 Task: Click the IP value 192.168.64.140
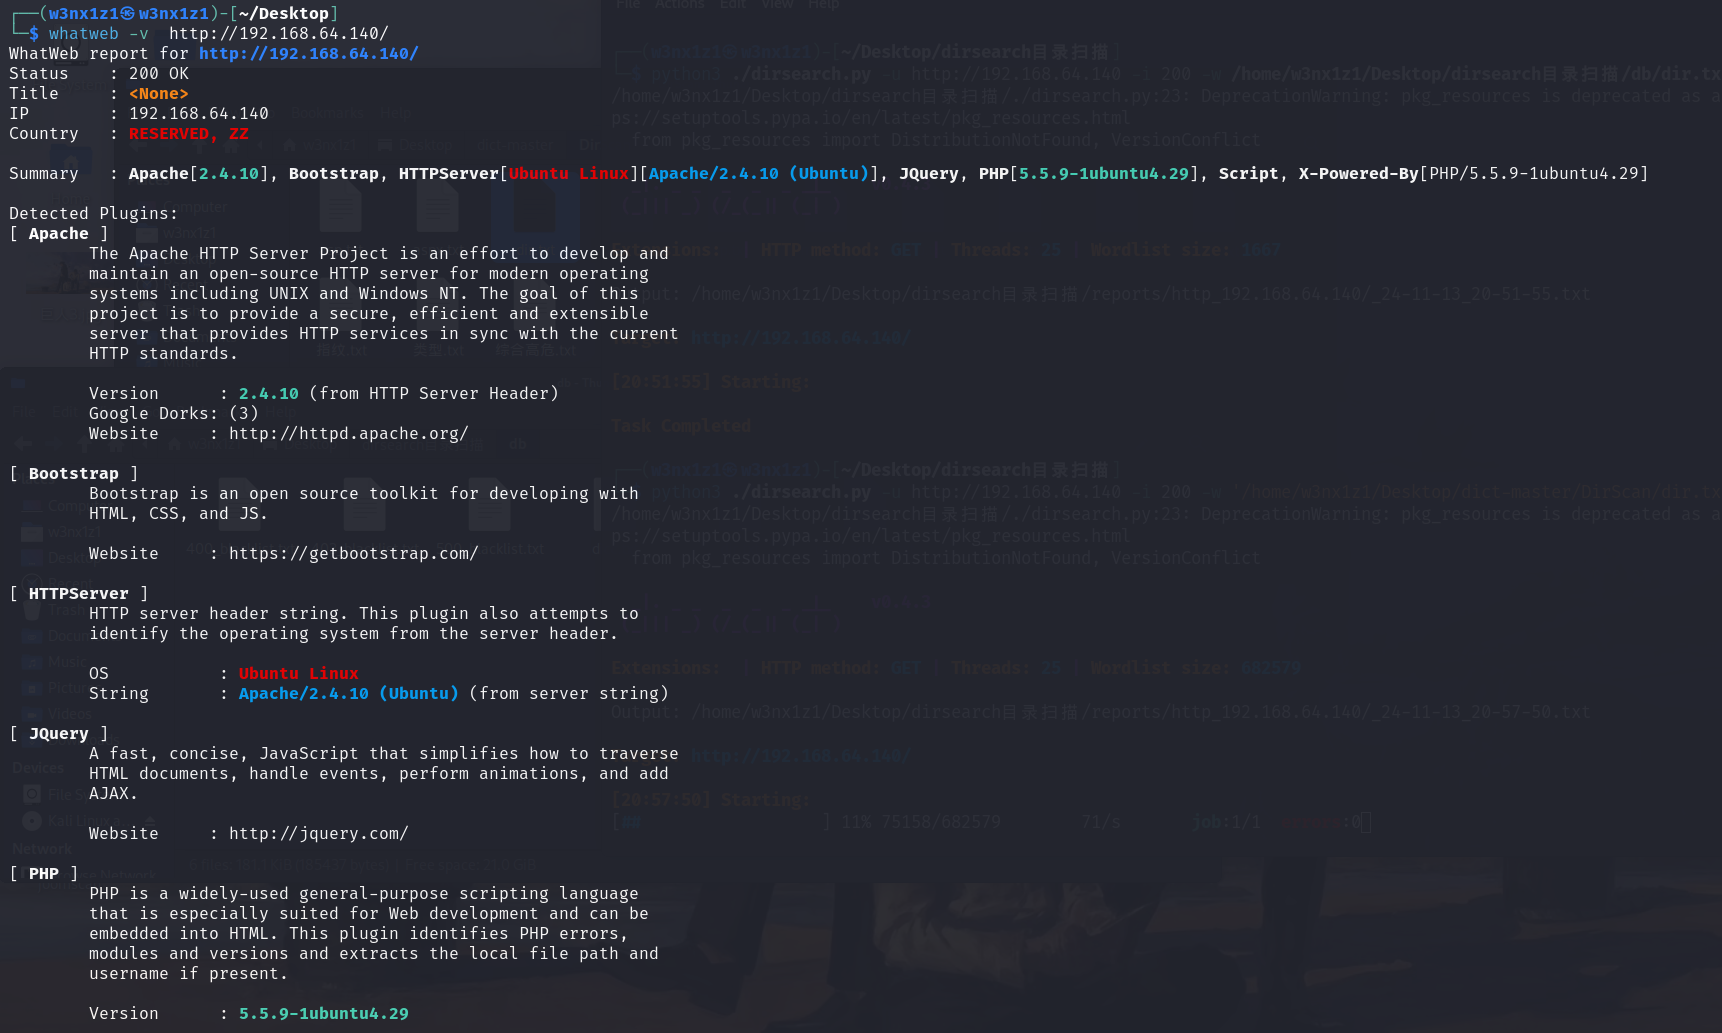click(198, 113)
